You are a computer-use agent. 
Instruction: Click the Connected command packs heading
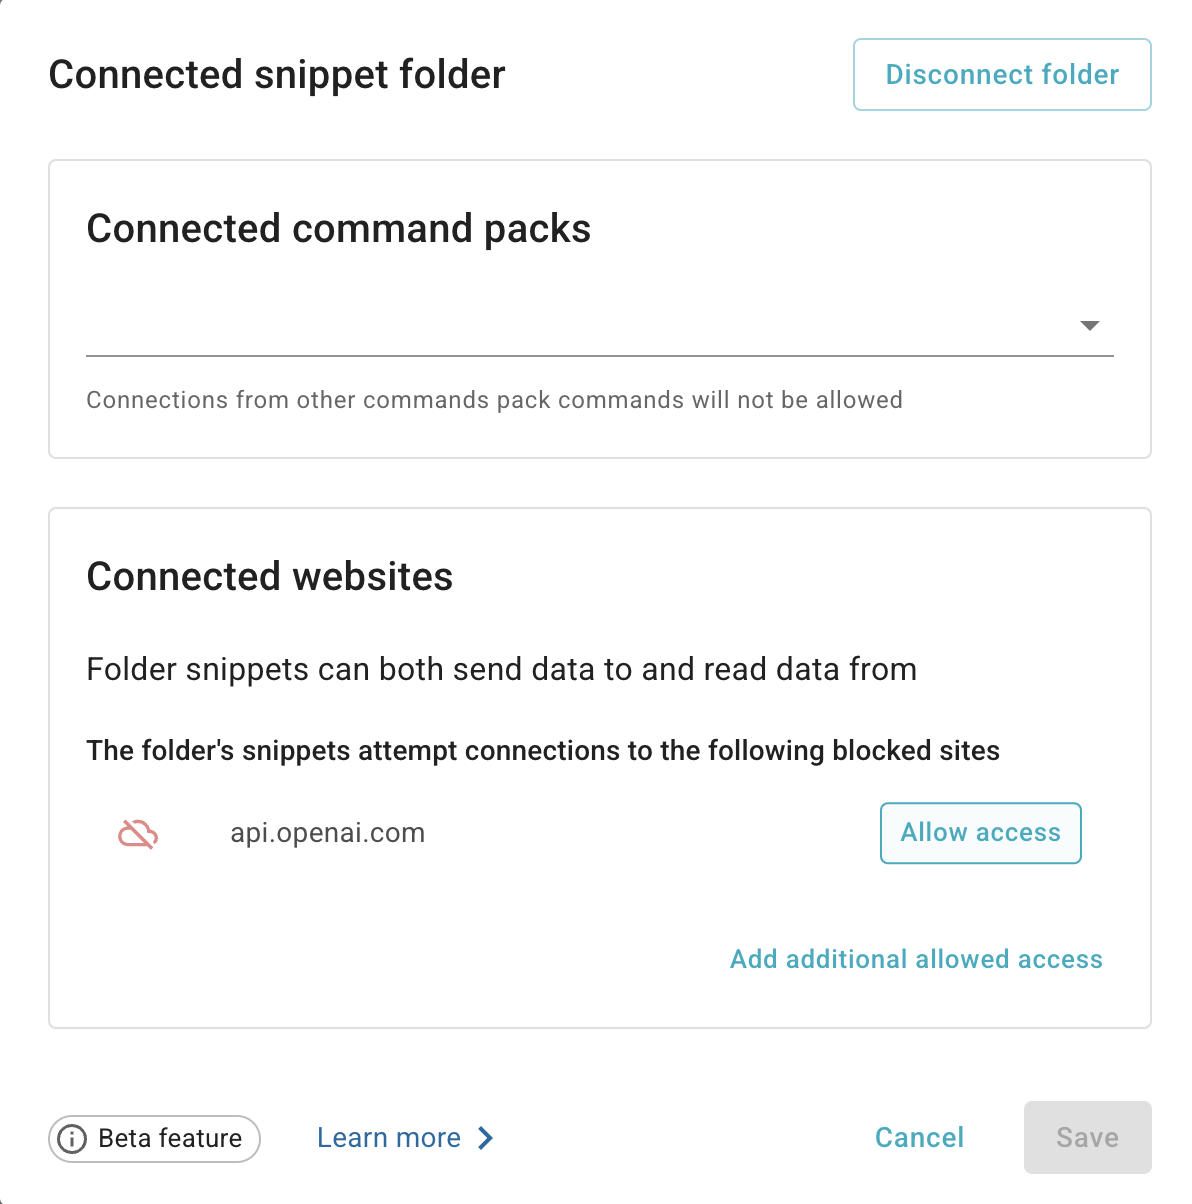coord(339,229)
